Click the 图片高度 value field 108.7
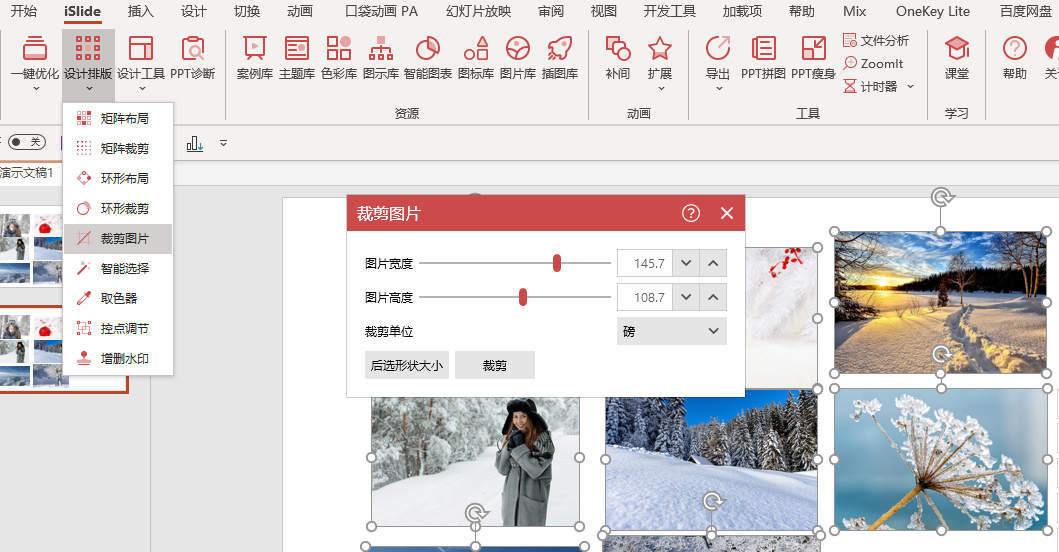 [x=645, y=297]
